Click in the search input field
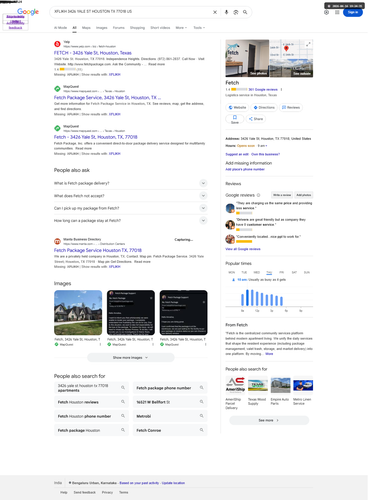The width and height of the screenshot is (372, 500). 132,12
